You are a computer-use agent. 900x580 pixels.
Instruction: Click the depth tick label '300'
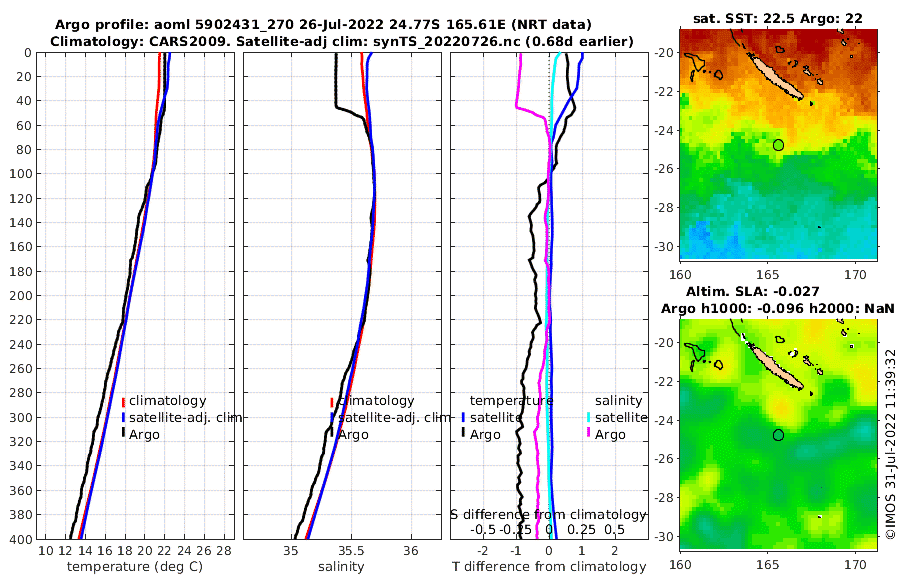pos(21,417)
